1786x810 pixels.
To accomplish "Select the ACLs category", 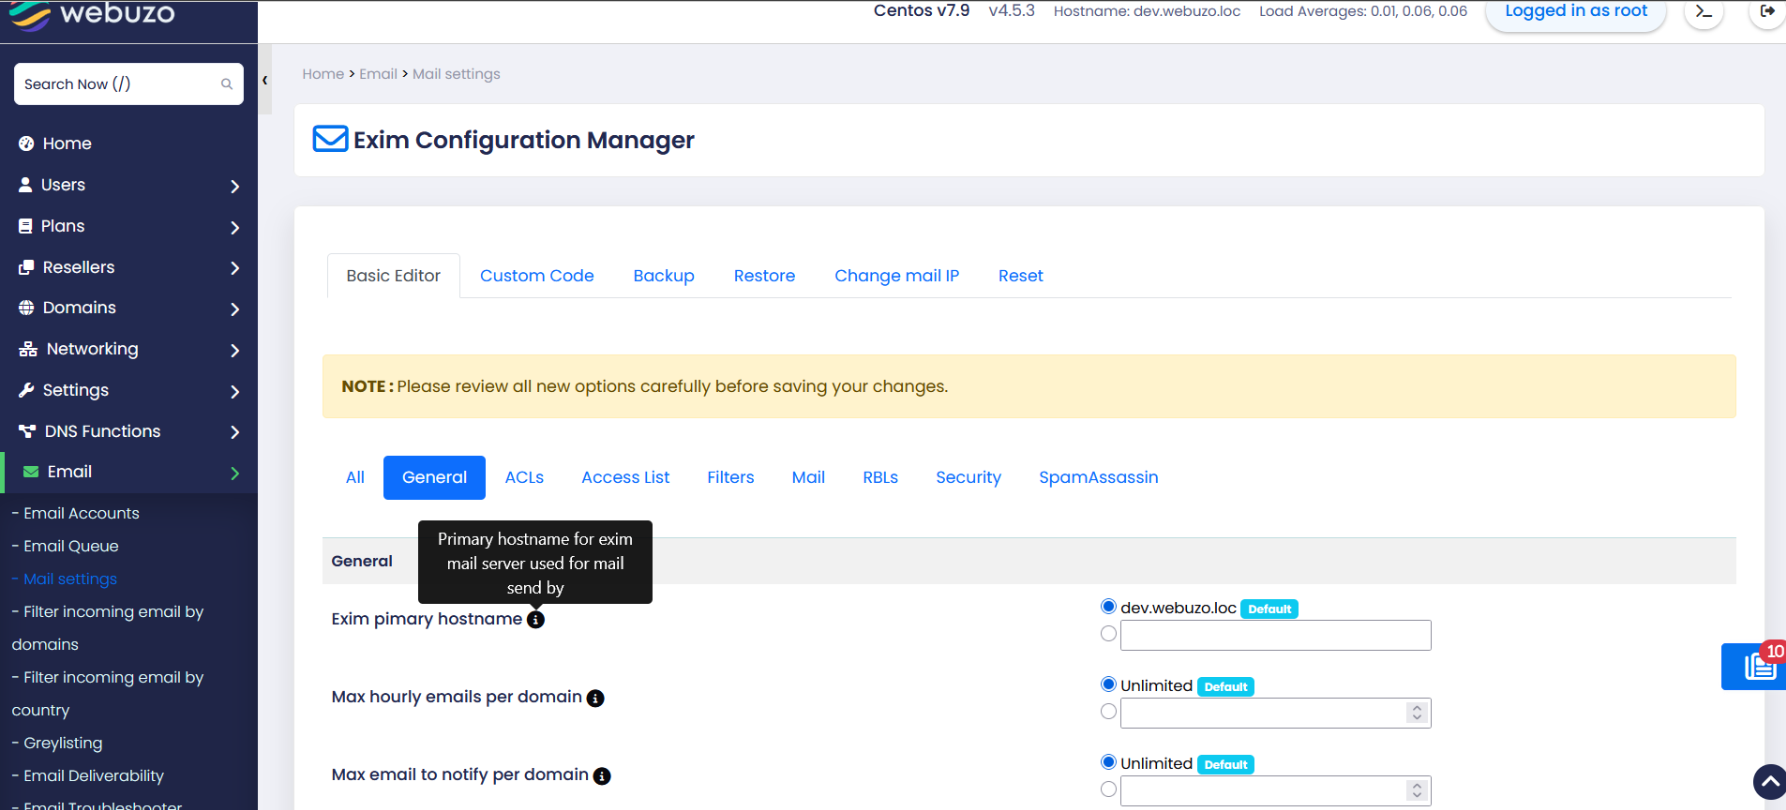I will click(x=524, y=478).
